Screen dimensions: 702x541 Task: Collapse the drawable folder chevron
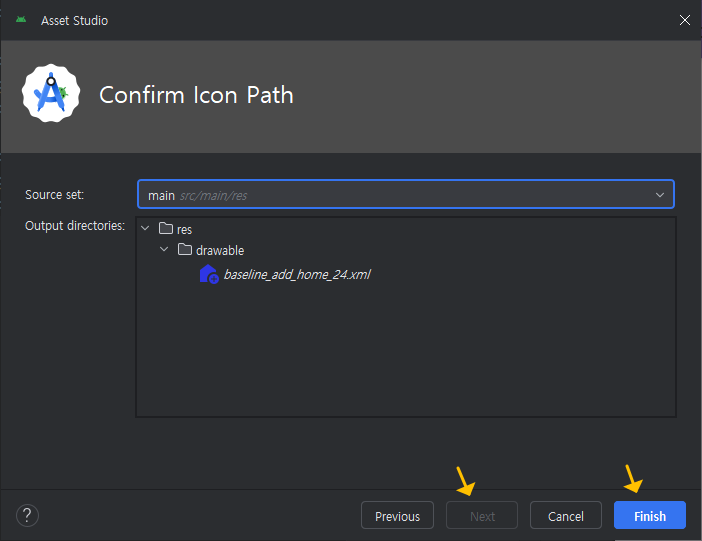coord(164,249)
